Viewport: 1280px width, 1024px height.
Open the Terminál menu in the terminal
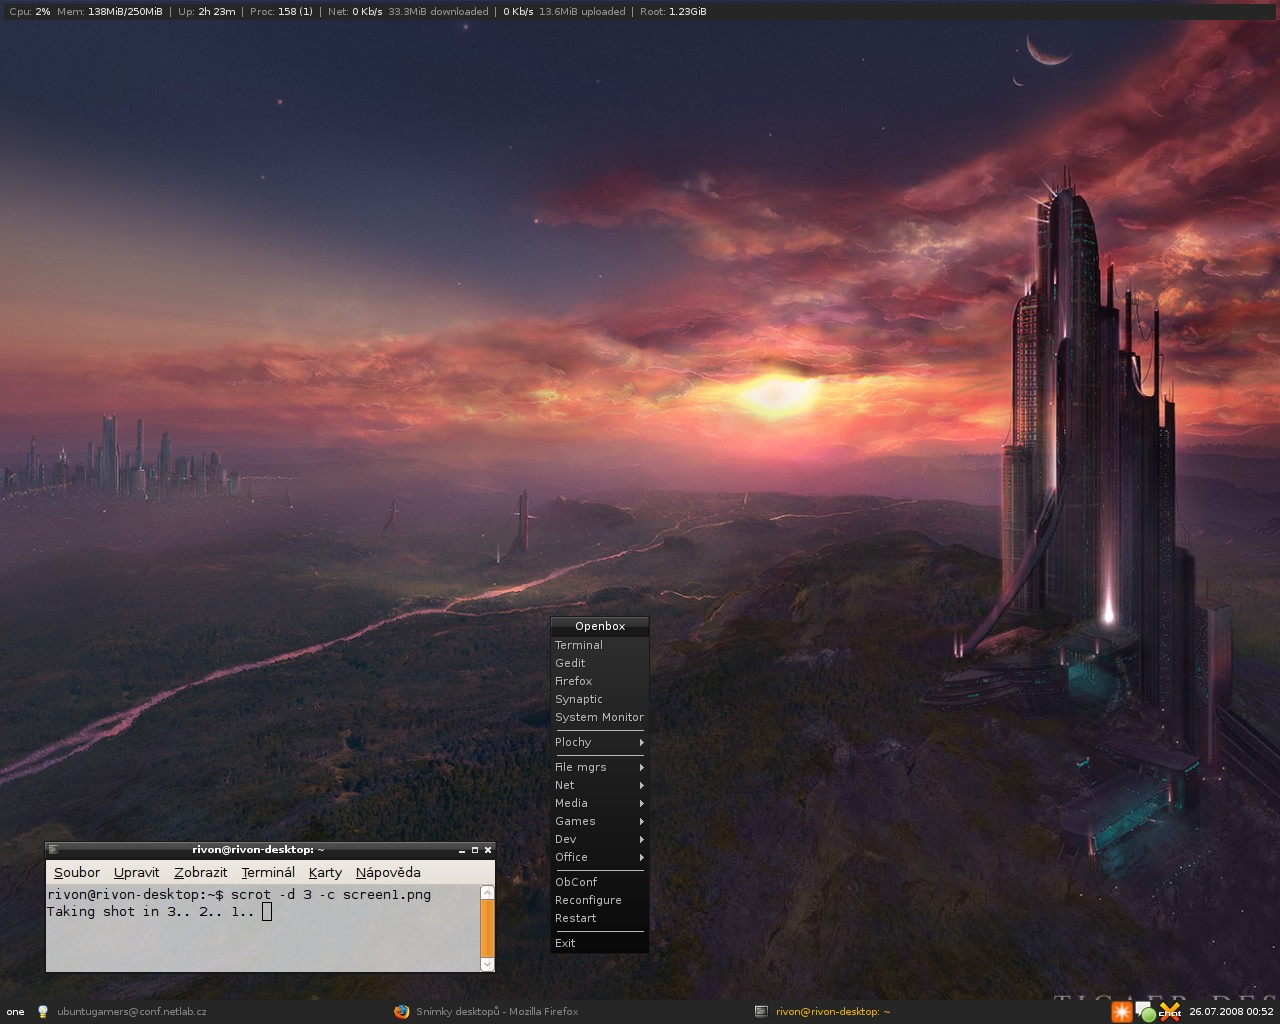(268, 872)
